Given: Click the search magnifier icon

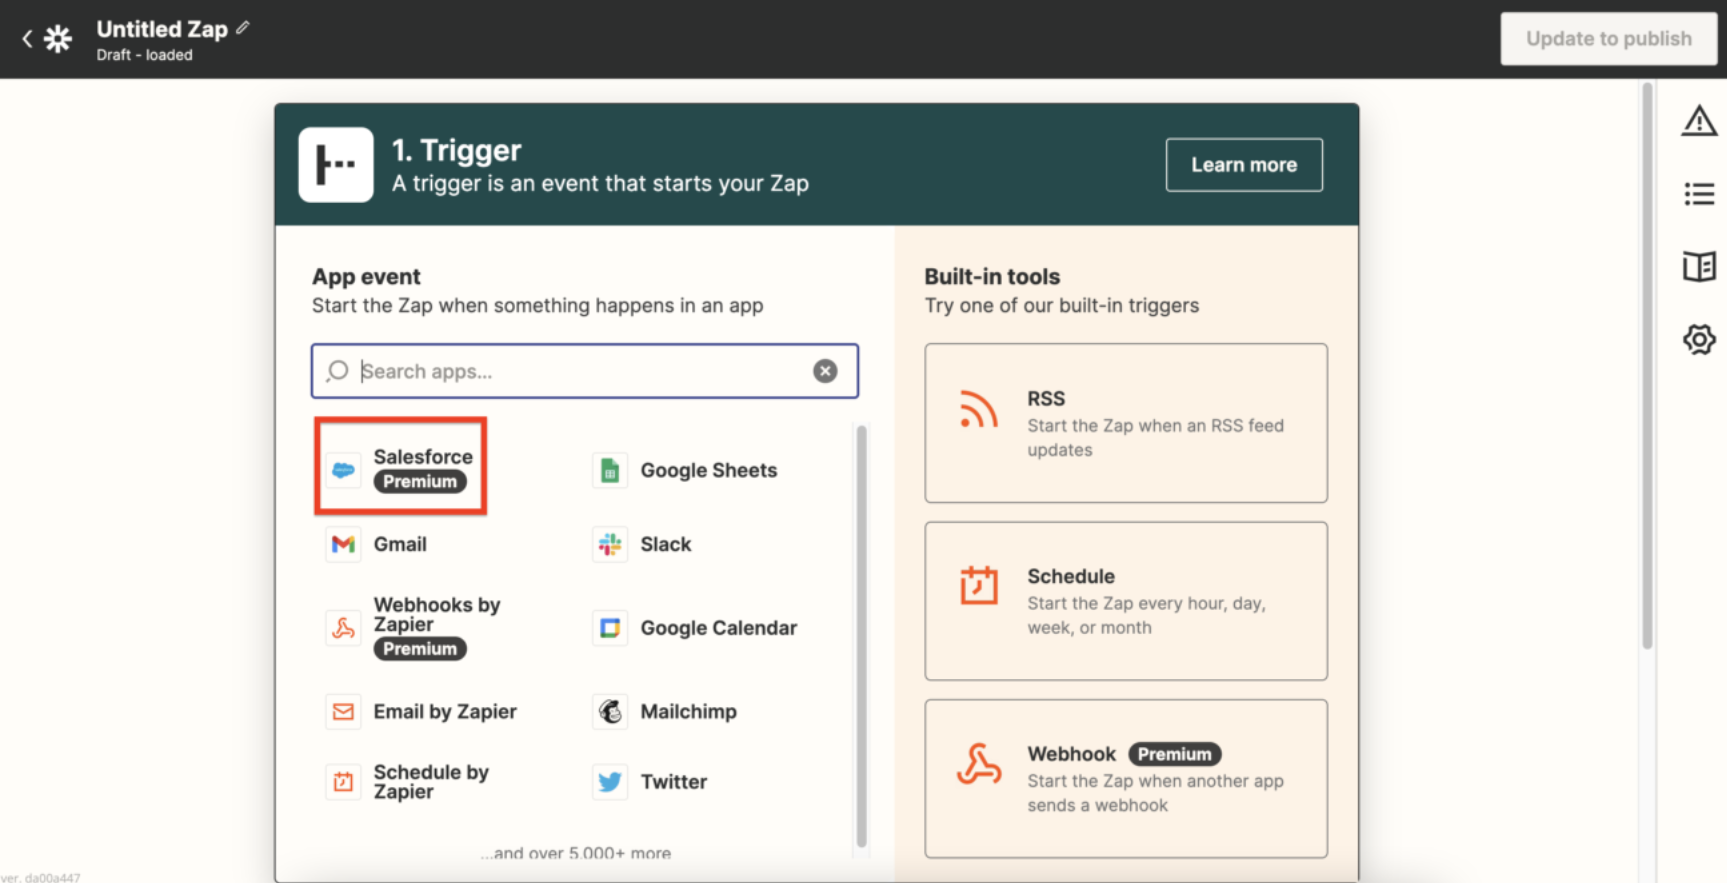Looking at the screenshot, I should click(x=337, y=371).
